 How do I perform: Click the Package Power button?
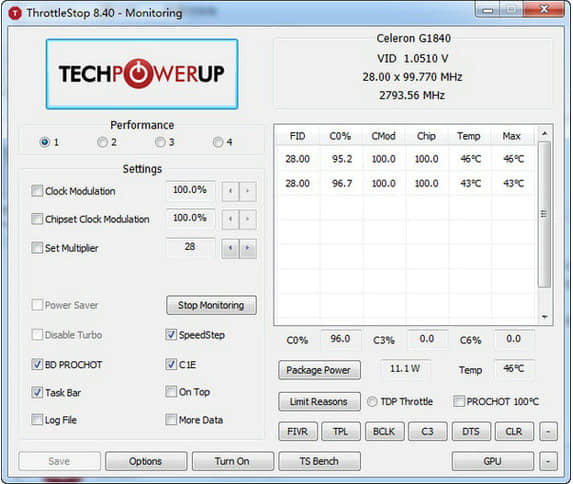(319, 370)
